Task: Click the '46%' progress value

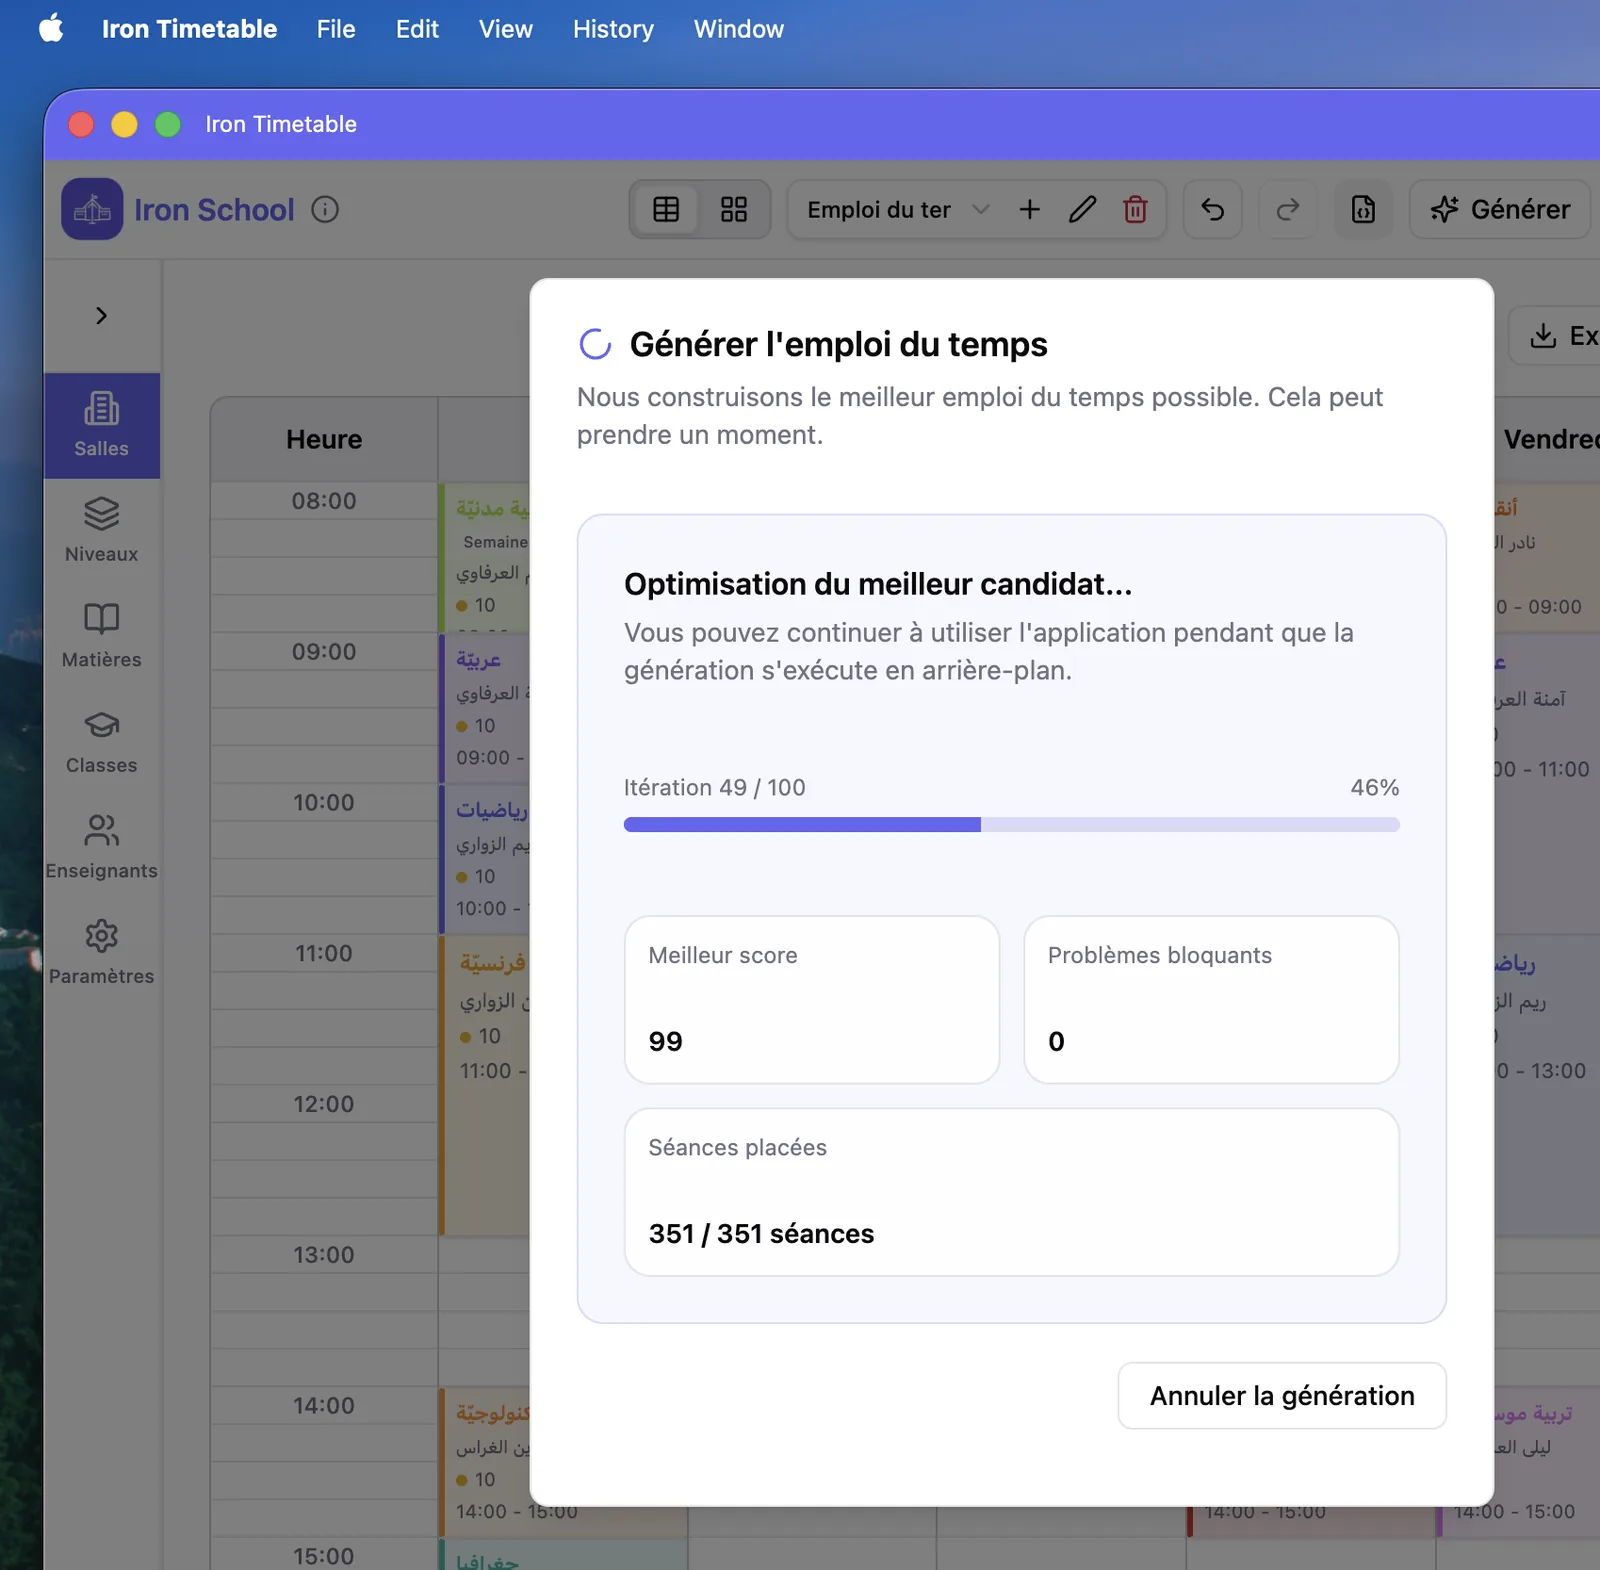Action: click(x=1375, y=788)
